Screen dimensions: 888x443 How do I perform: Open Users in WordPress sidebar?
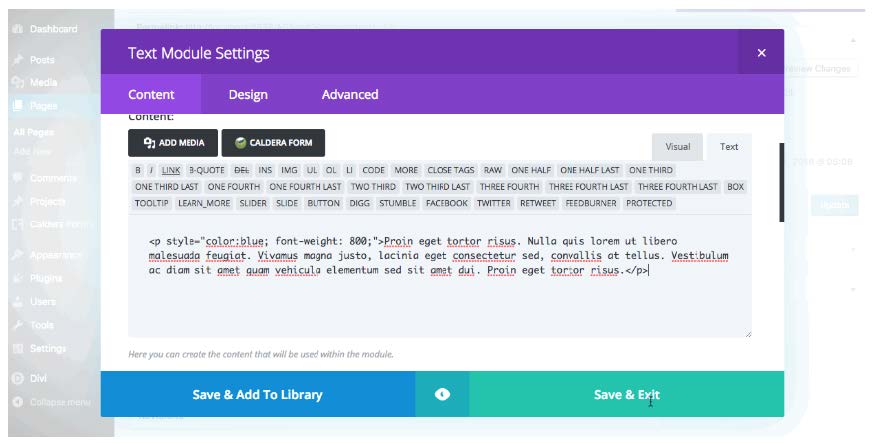pos(42,301)
